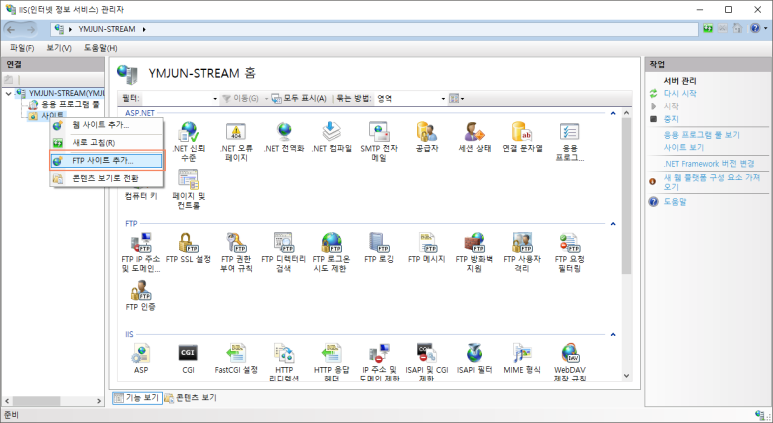Open FTP 방화벽 지원 feature

click(474, 252)
